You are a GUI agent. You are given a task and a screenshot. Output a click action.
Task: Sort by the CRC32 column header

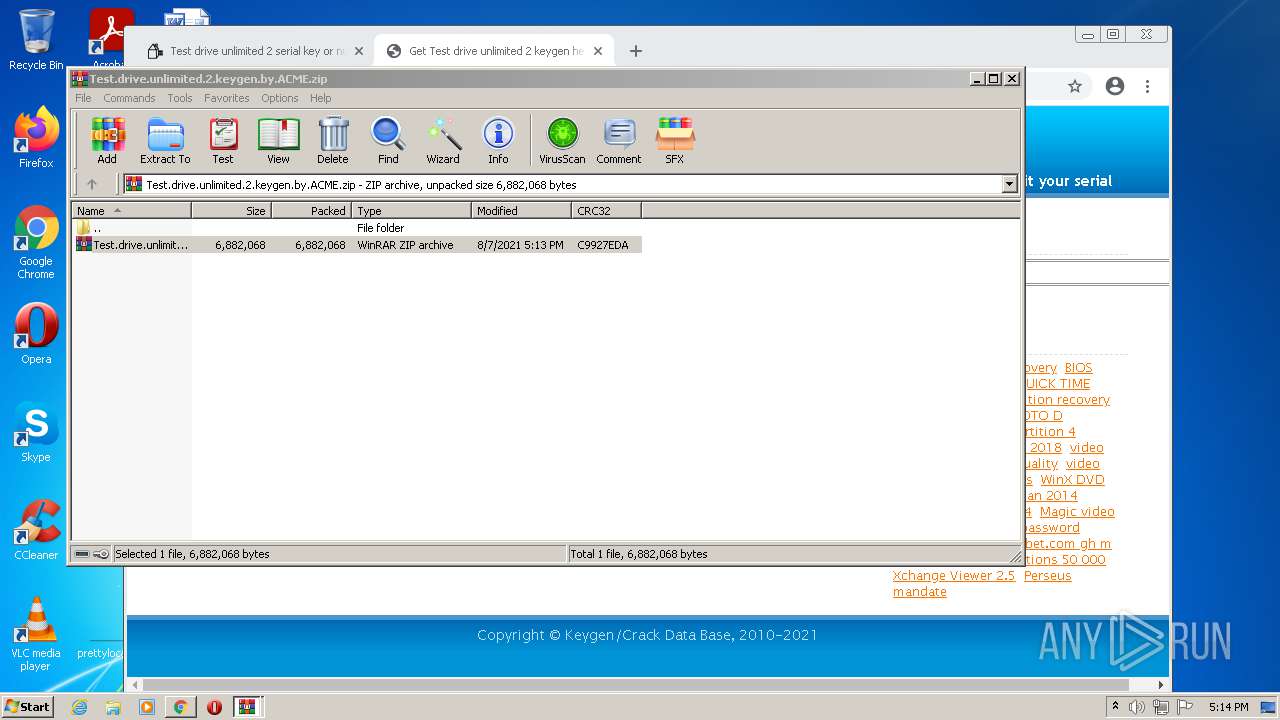tap(606, 211)
